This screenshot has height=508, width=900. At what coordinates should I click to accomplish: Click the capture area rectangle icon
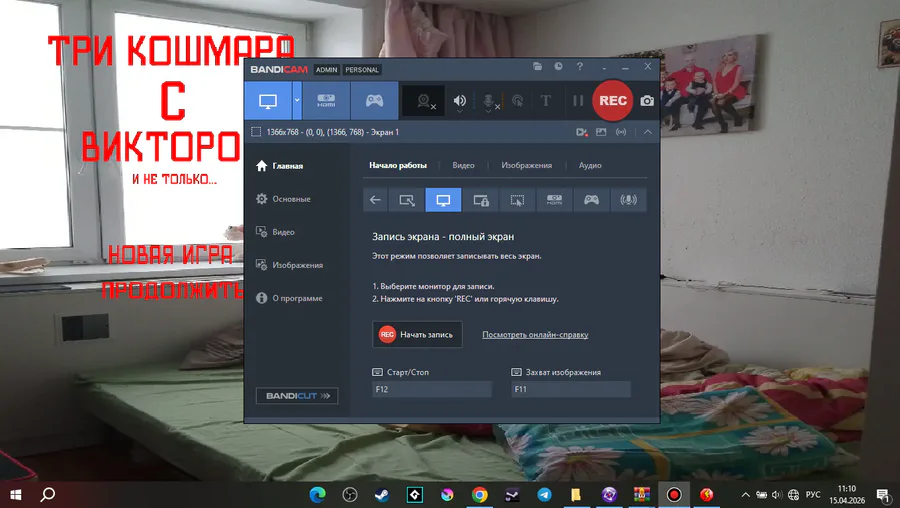(256, 132)
